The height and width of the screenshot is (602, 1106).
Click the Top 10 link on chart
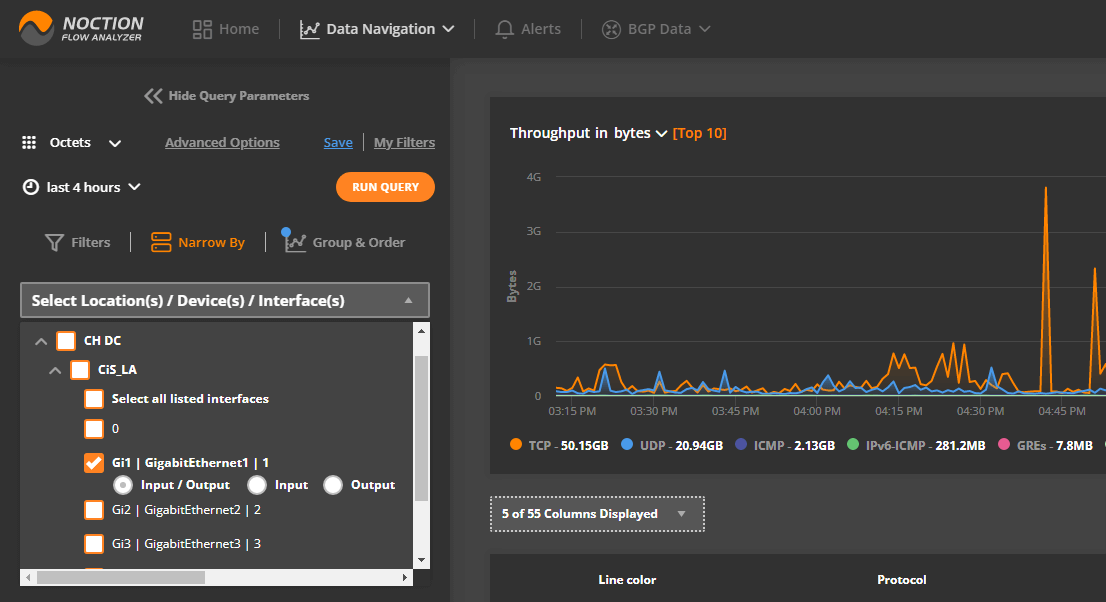tap(699, 133)
